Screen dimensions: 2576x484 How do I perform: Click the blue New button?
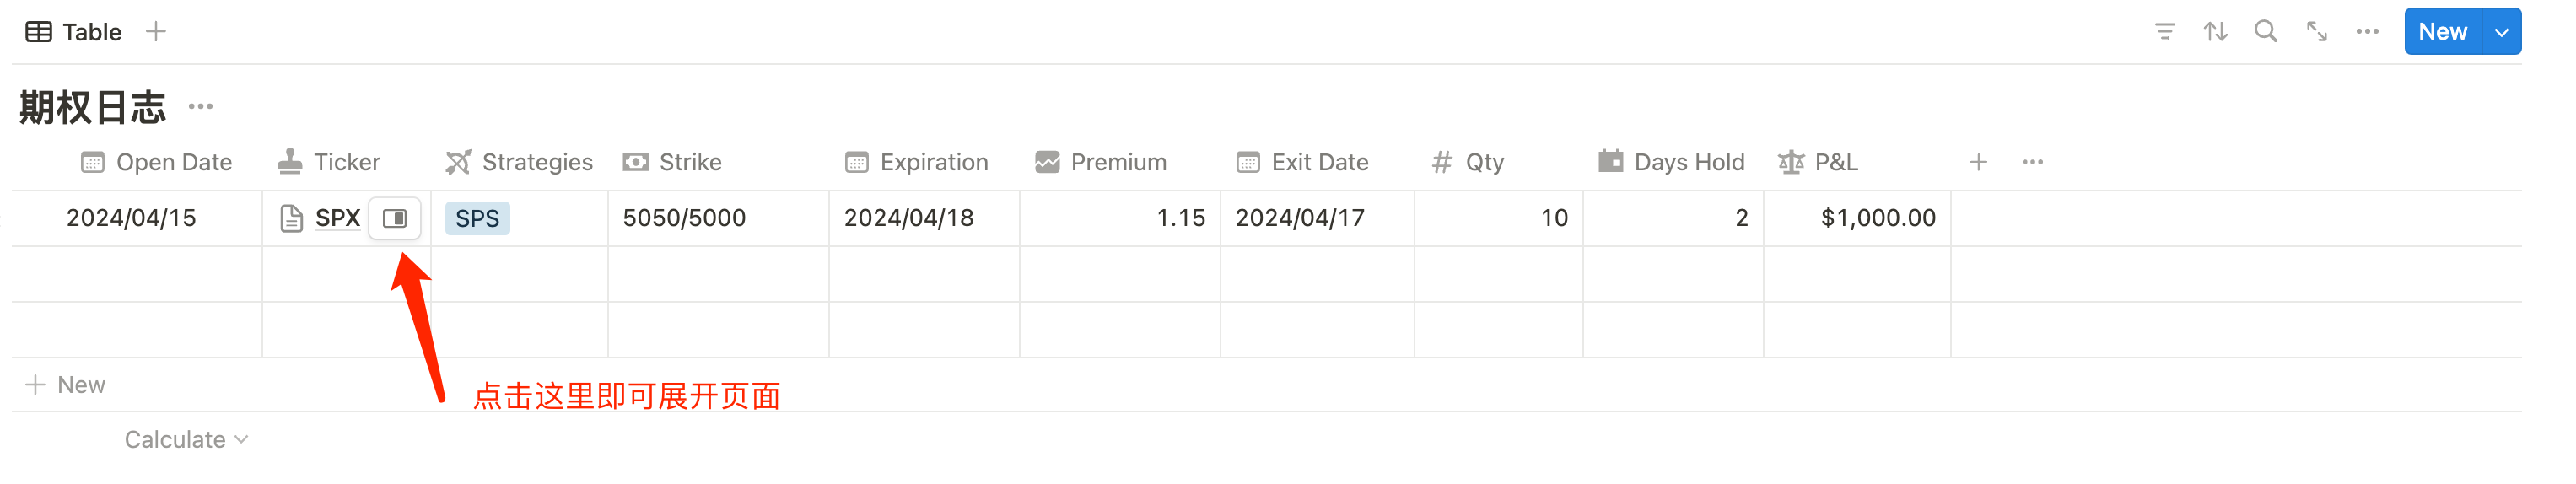[x=2443, y=32]
